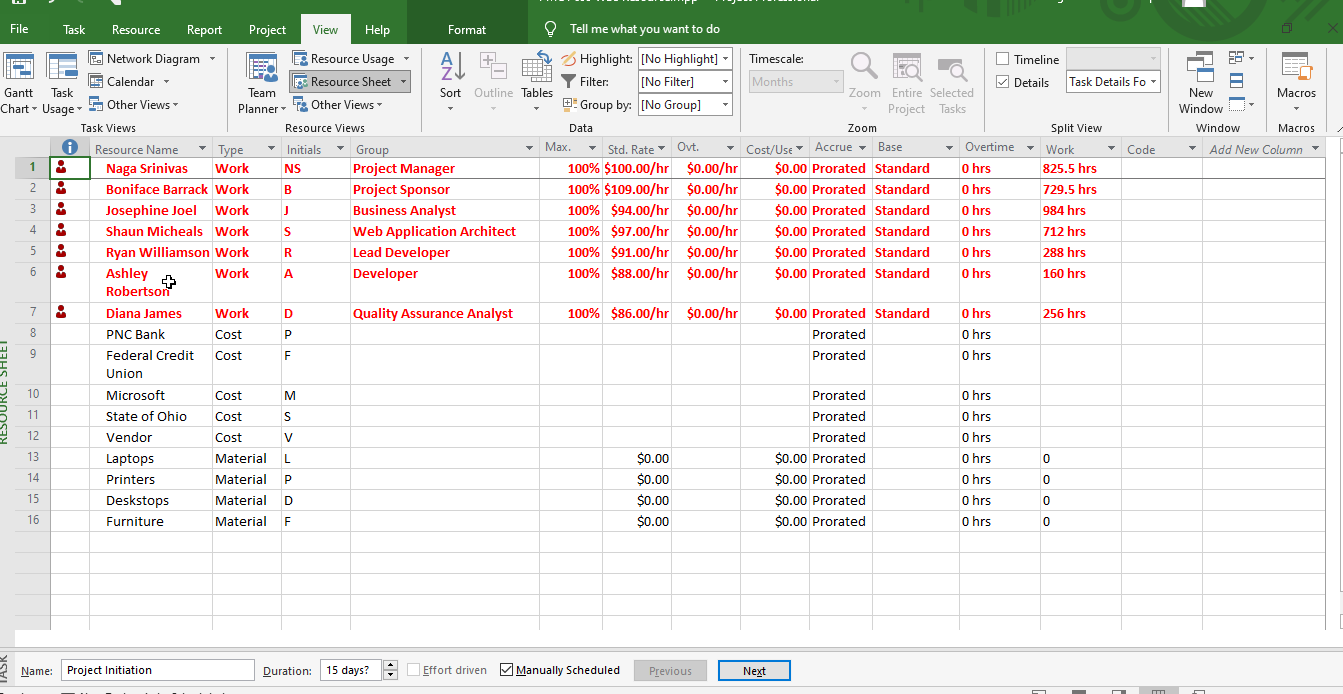Open the Team Planner view
This screenshot has height=694, width=1343.
click(x=262, y=83)
